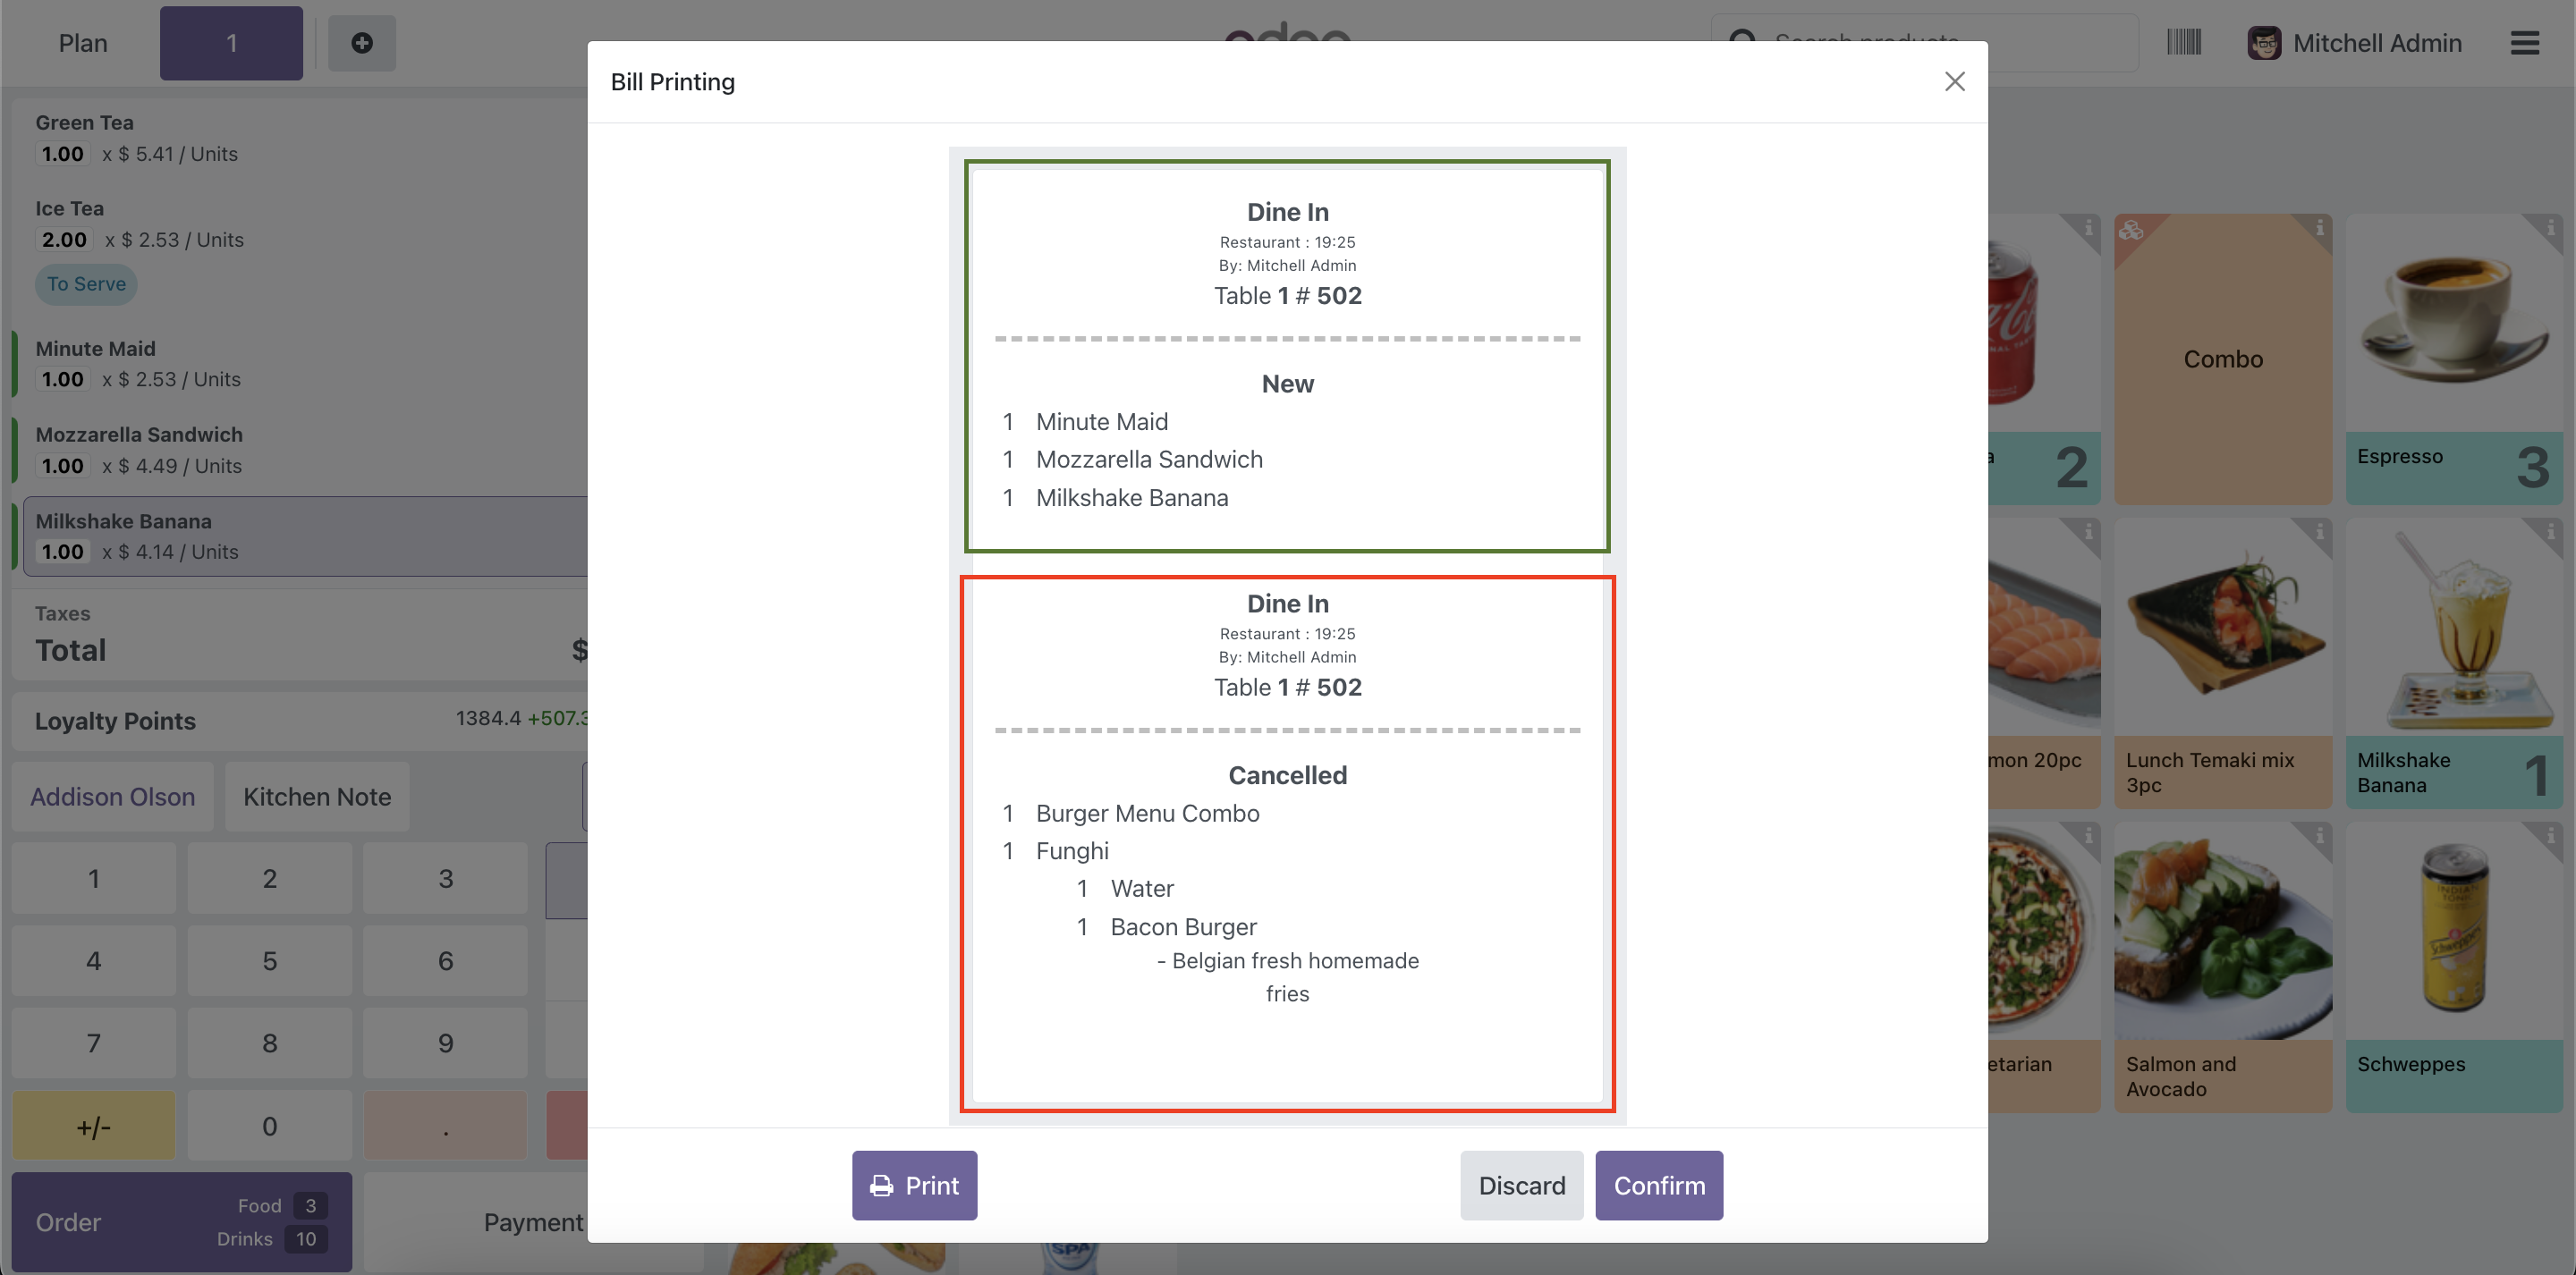Click the plus icon to add new order
2576x1275 pixels.
362,43
